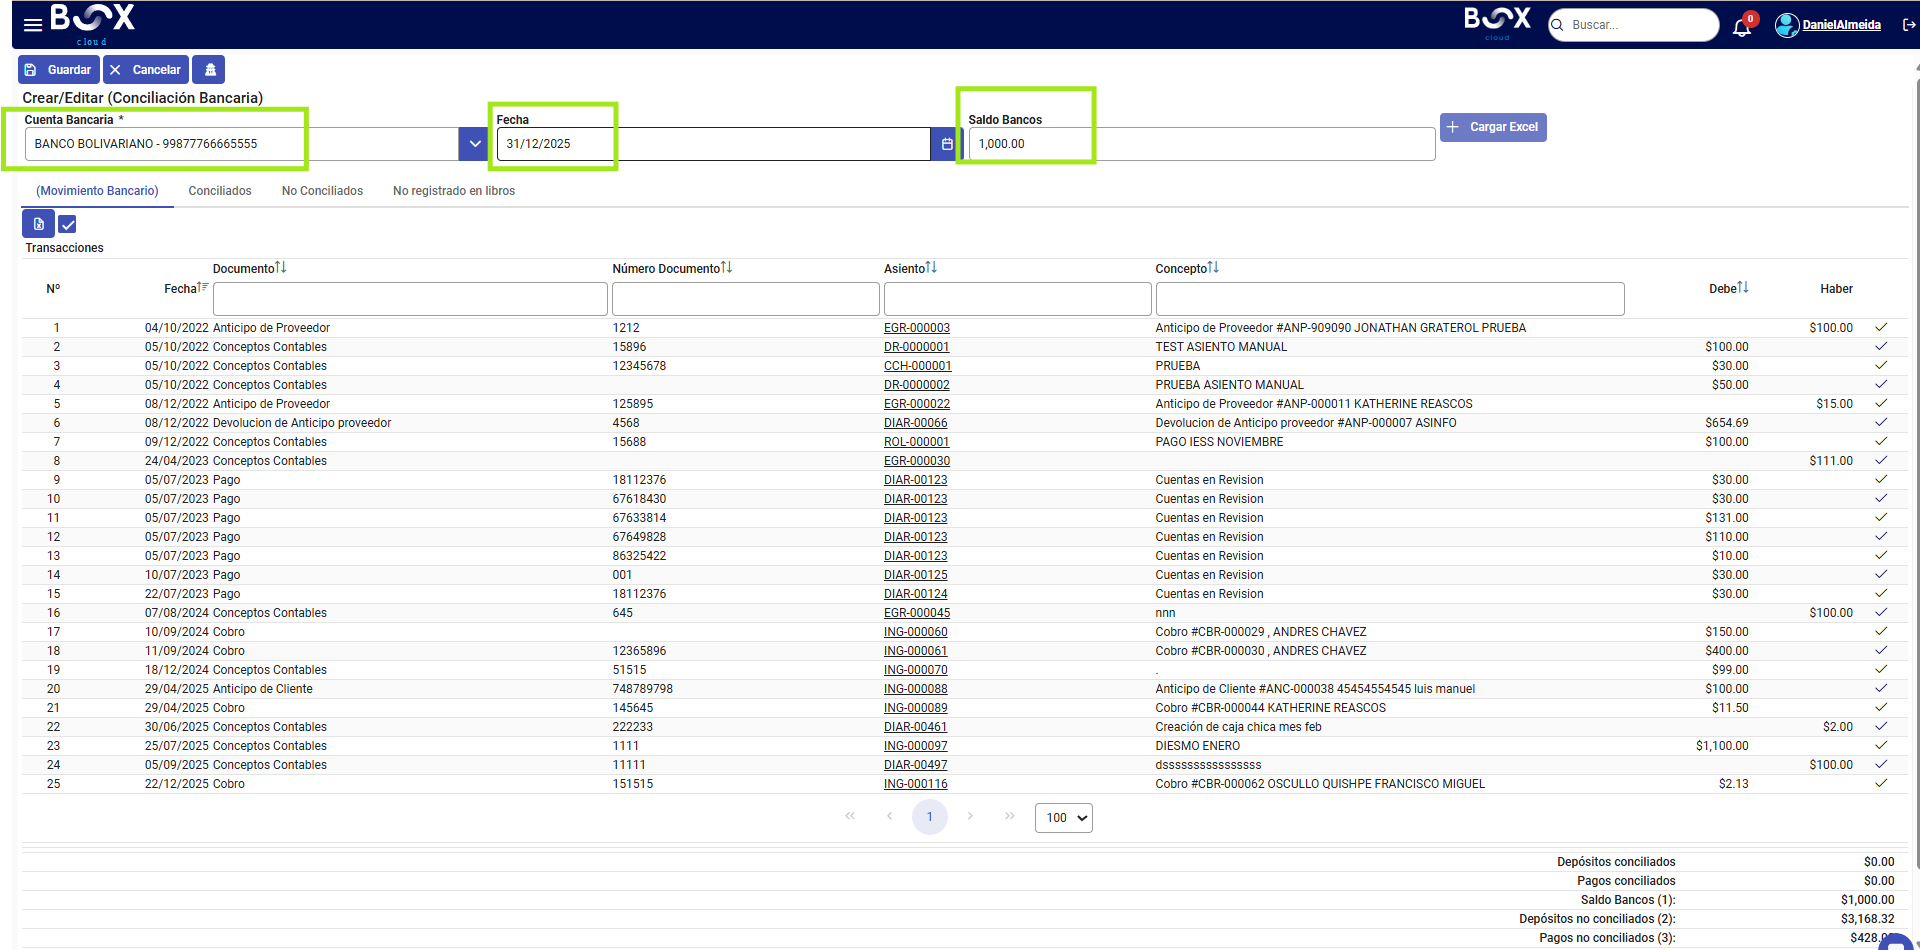Open the DIAR-00461 asiento link
The width and height of the screenshot is (1920, 950).
click(x=916, y=727)
